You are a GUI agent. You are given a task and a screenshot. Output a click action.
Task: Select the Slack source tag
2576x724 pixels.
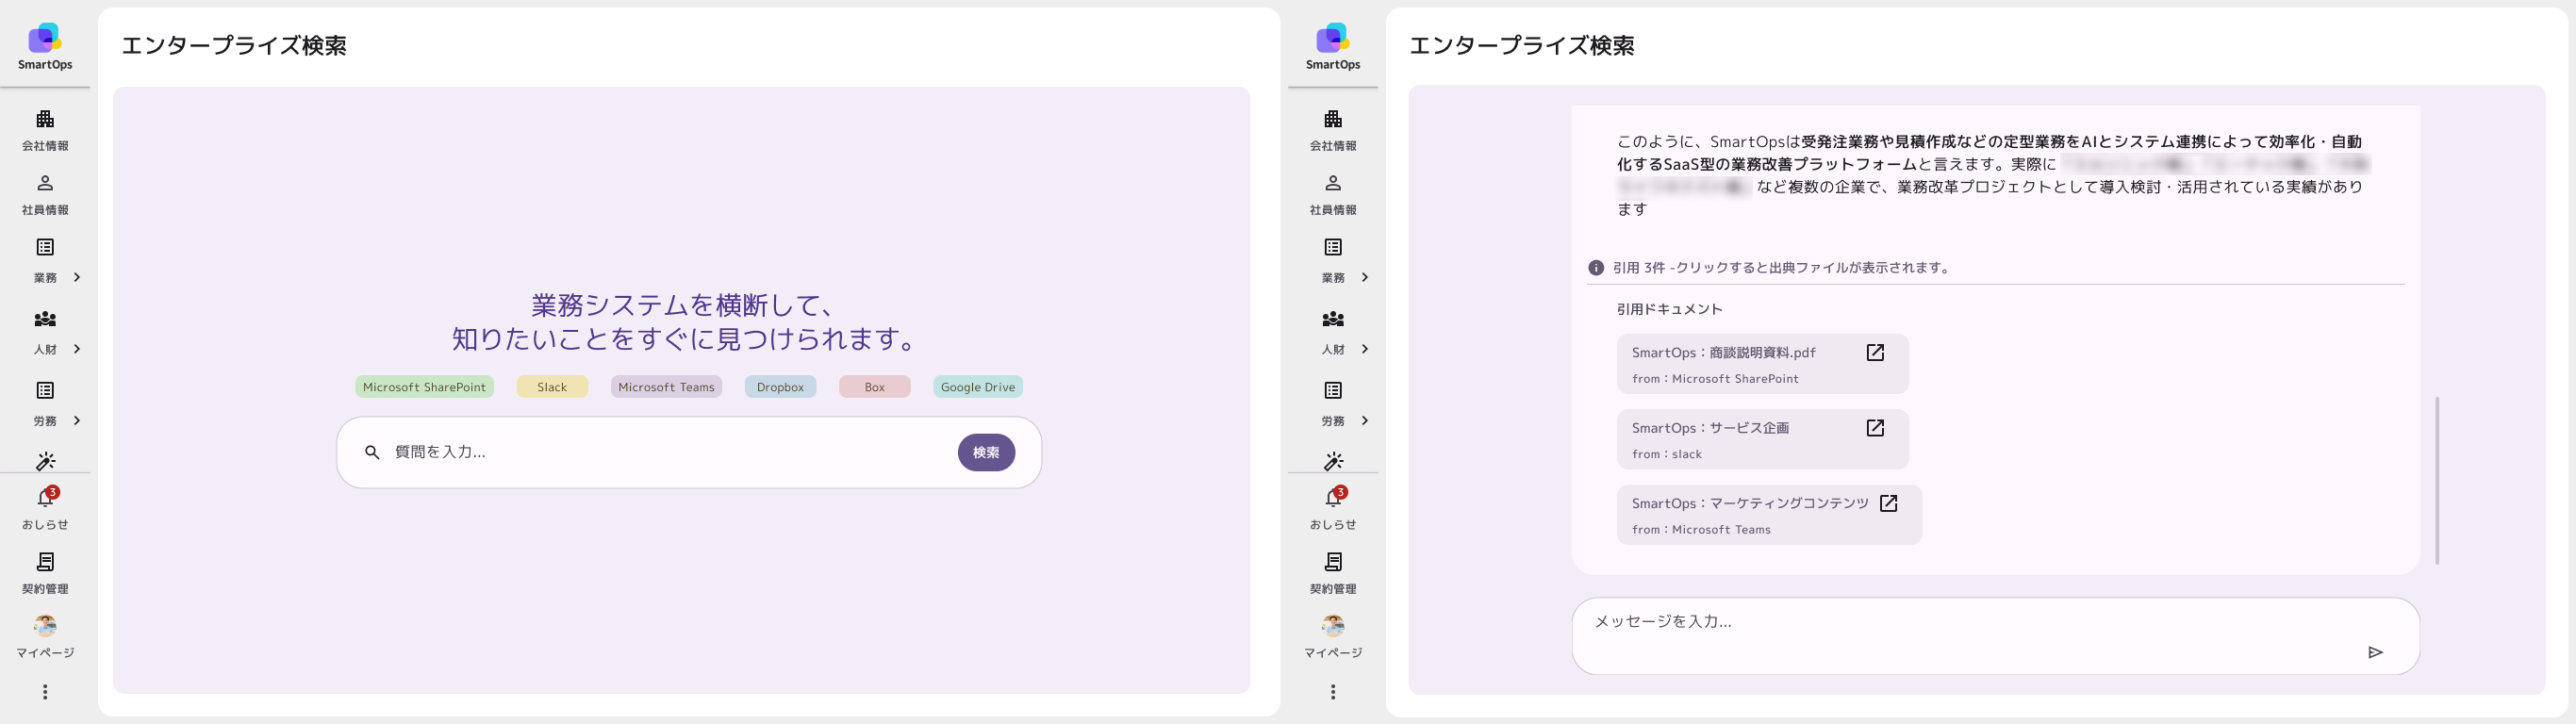click(x=552, y=387)
